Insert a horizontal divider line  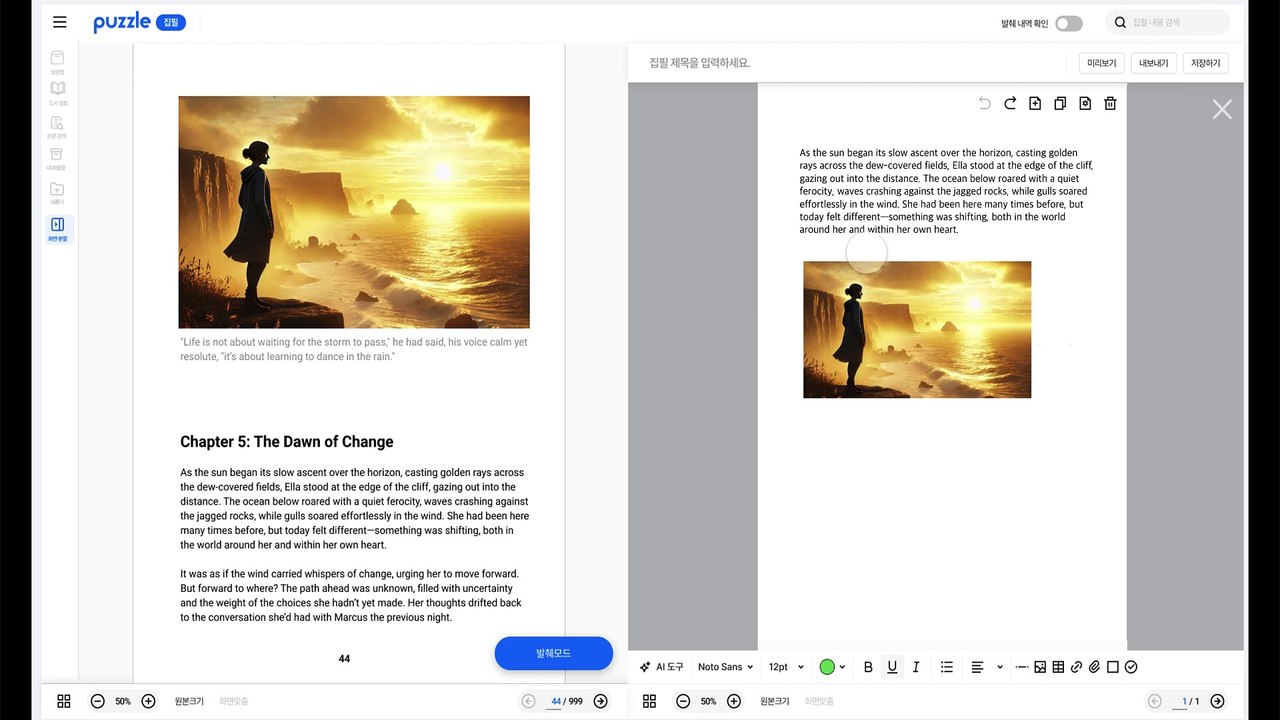(x=1022, y=667)
